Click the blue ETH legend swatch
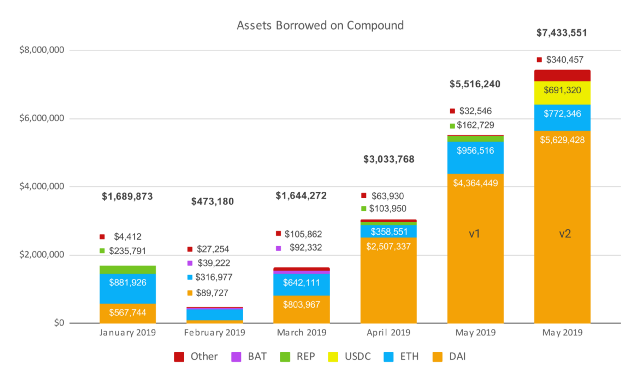 pyautogui.click(x=389, y=357)
